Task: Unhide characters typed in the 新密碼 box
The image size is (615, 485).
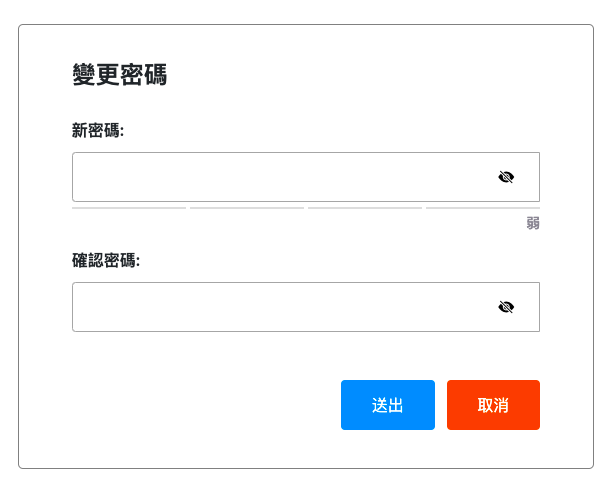Action: [506, 177]
